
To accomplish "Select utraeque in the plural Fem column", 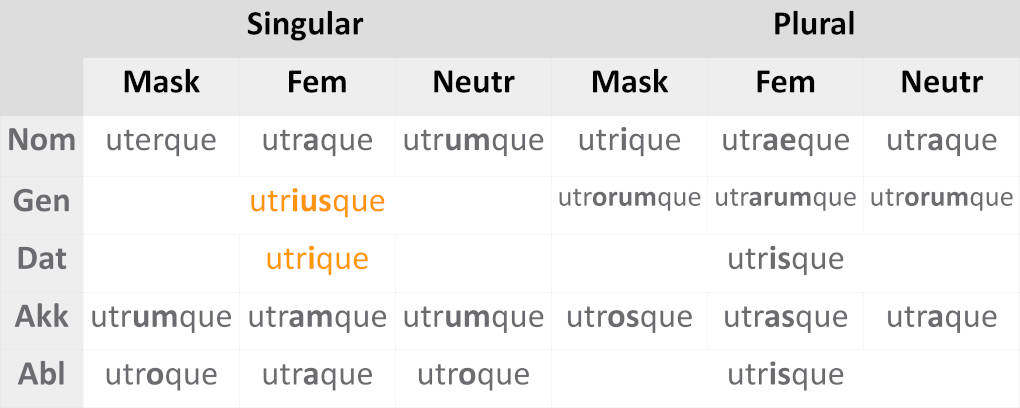I will pyautogui.click(x=786, y=141).
